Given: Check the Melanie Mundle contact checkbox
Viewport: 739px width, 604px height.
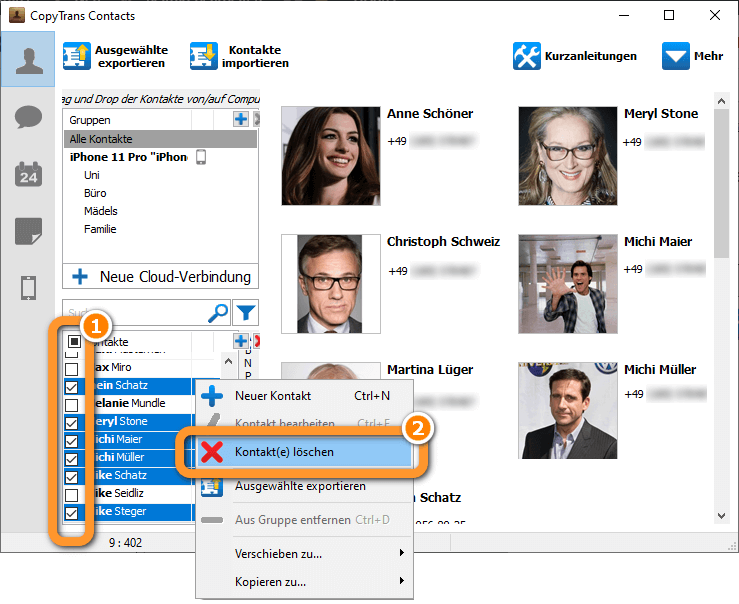Looking at the screenshot, I should (x=72, y=405).
